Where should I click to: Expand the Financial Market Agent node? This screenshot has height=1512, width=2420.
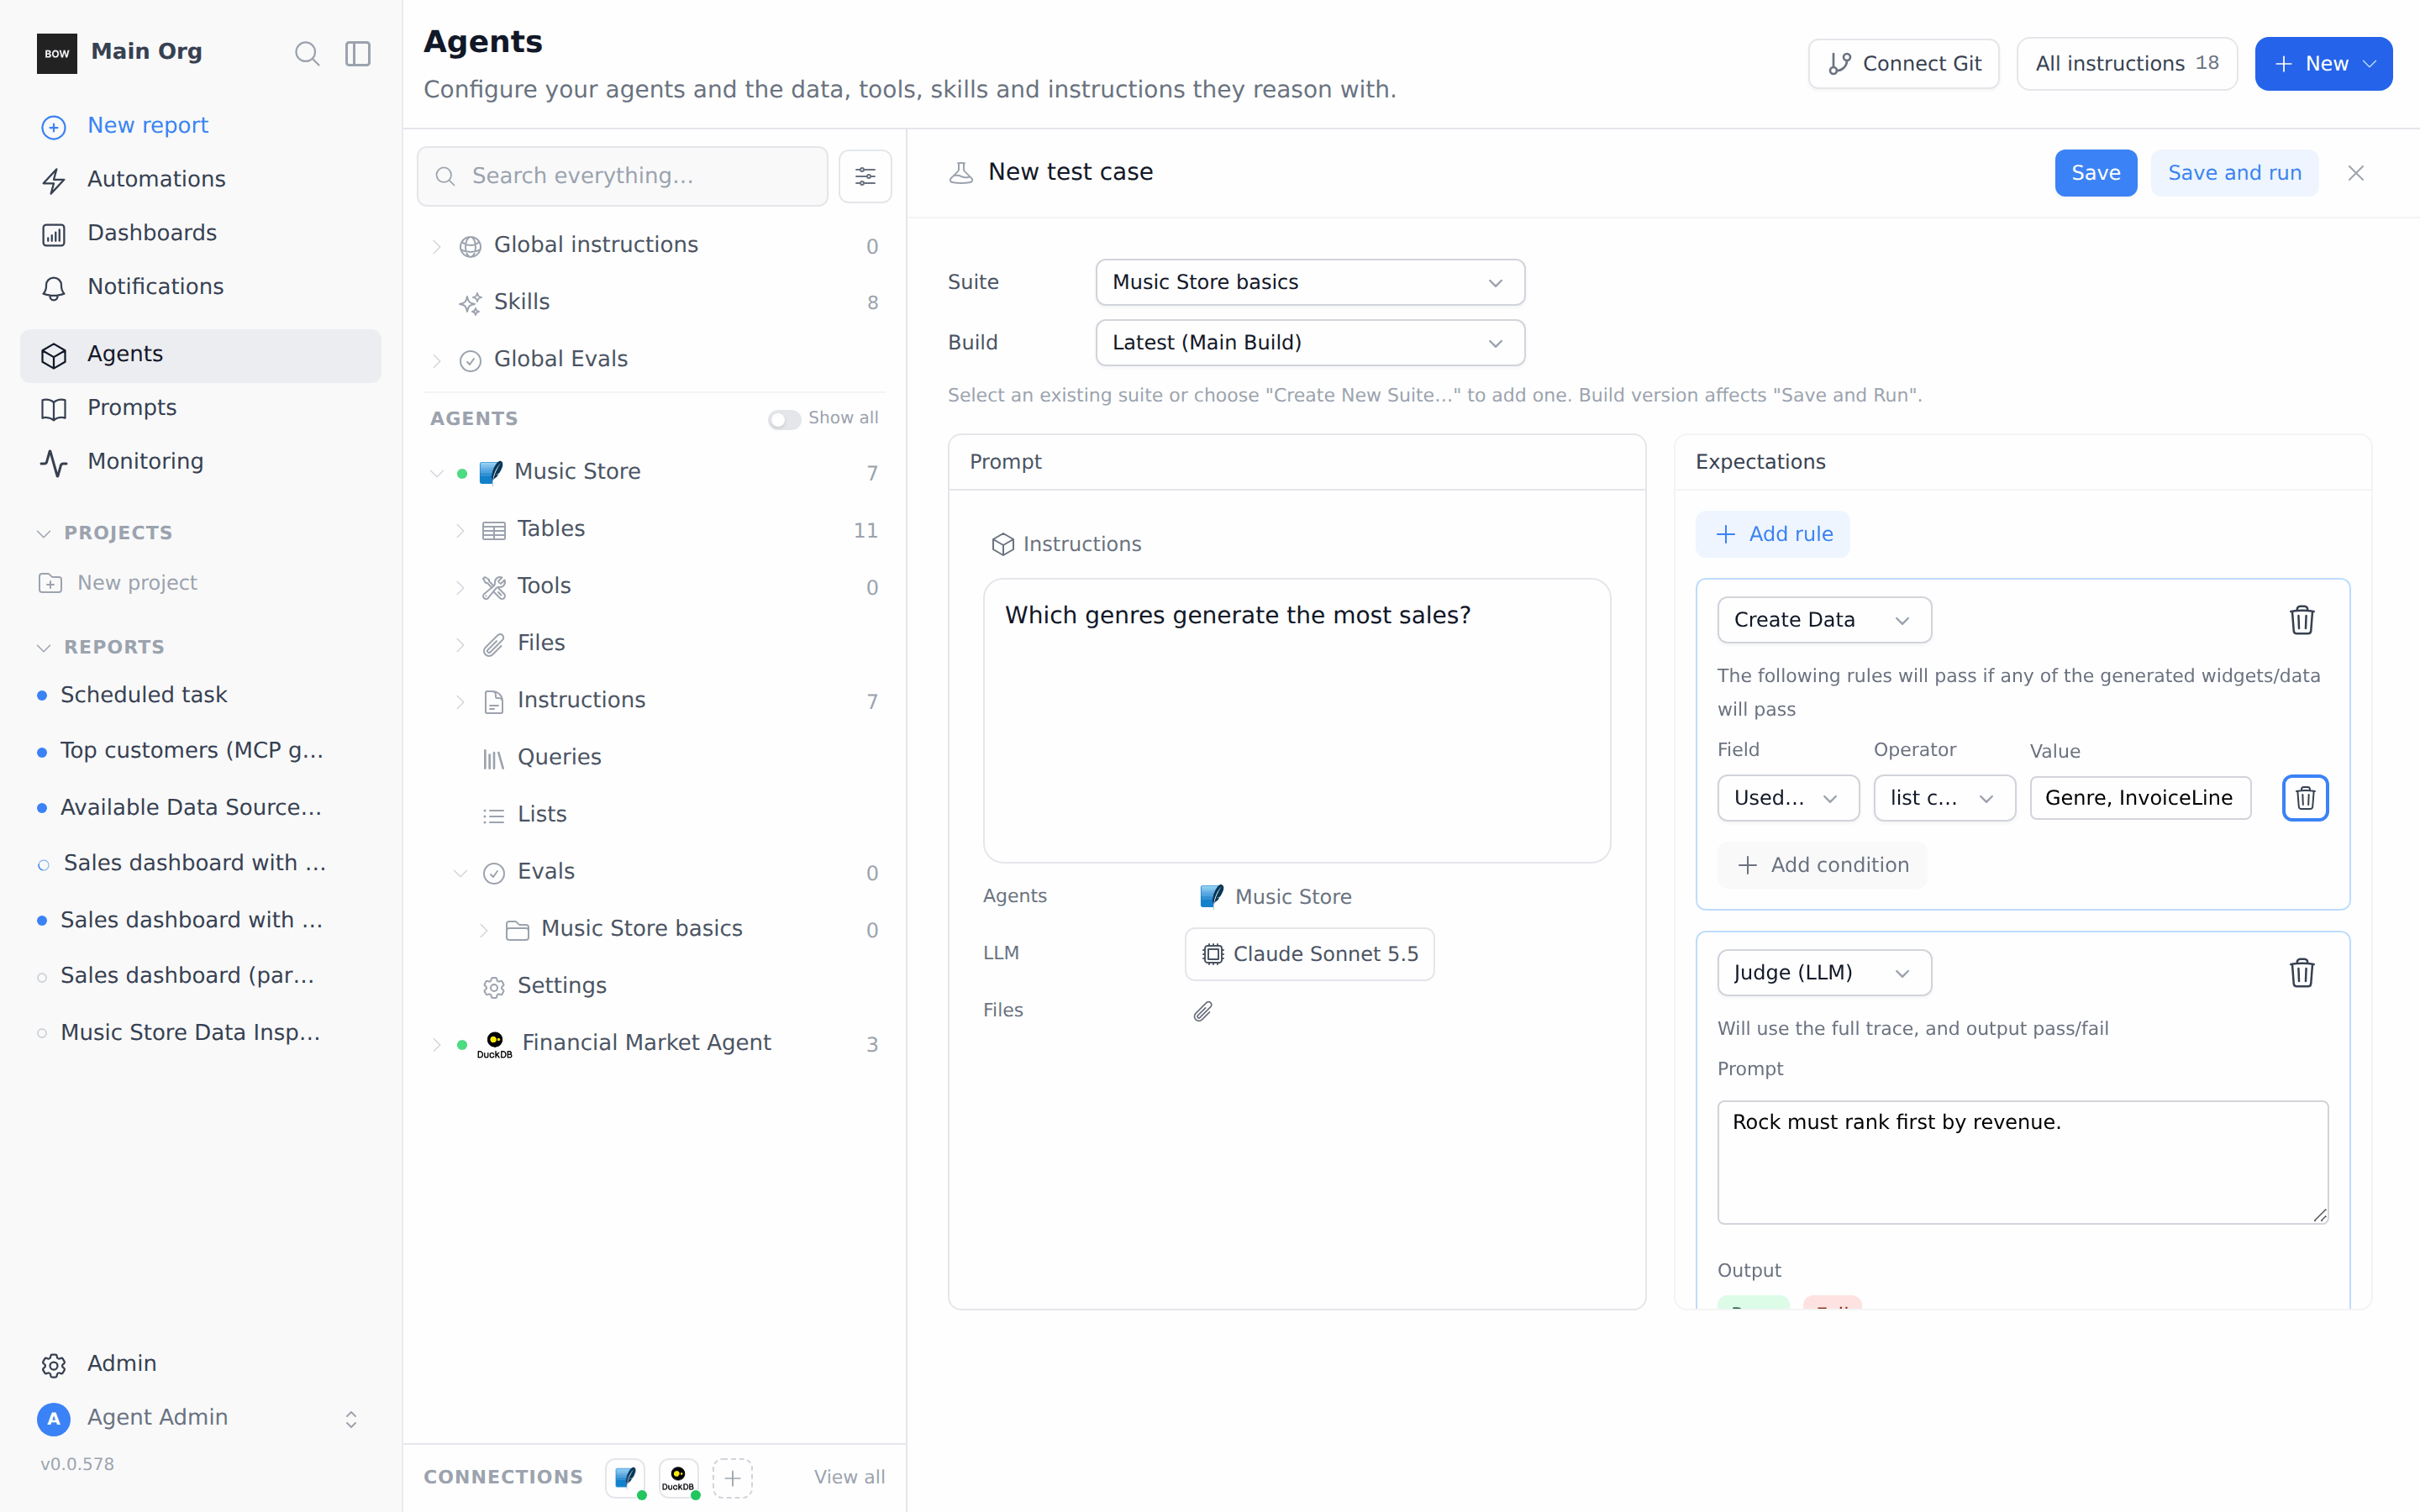(x=437, y=1045)
